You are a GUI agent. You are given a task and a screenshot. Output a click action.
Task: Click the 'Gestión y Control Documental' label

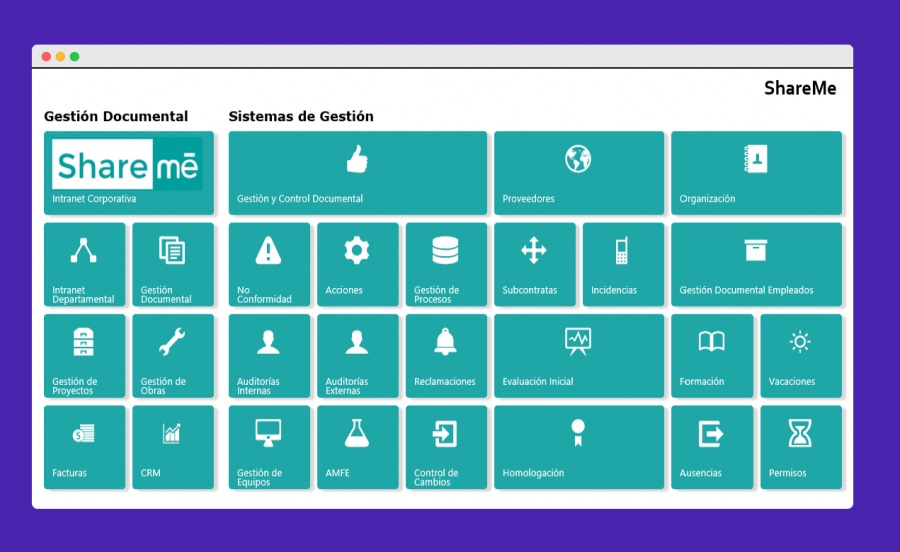pos(300,199)
